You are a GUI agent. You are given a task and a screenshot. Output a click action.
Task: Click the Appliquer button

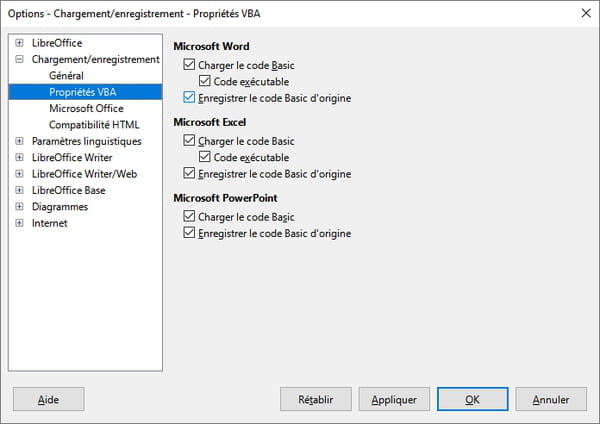click(394, 399)
